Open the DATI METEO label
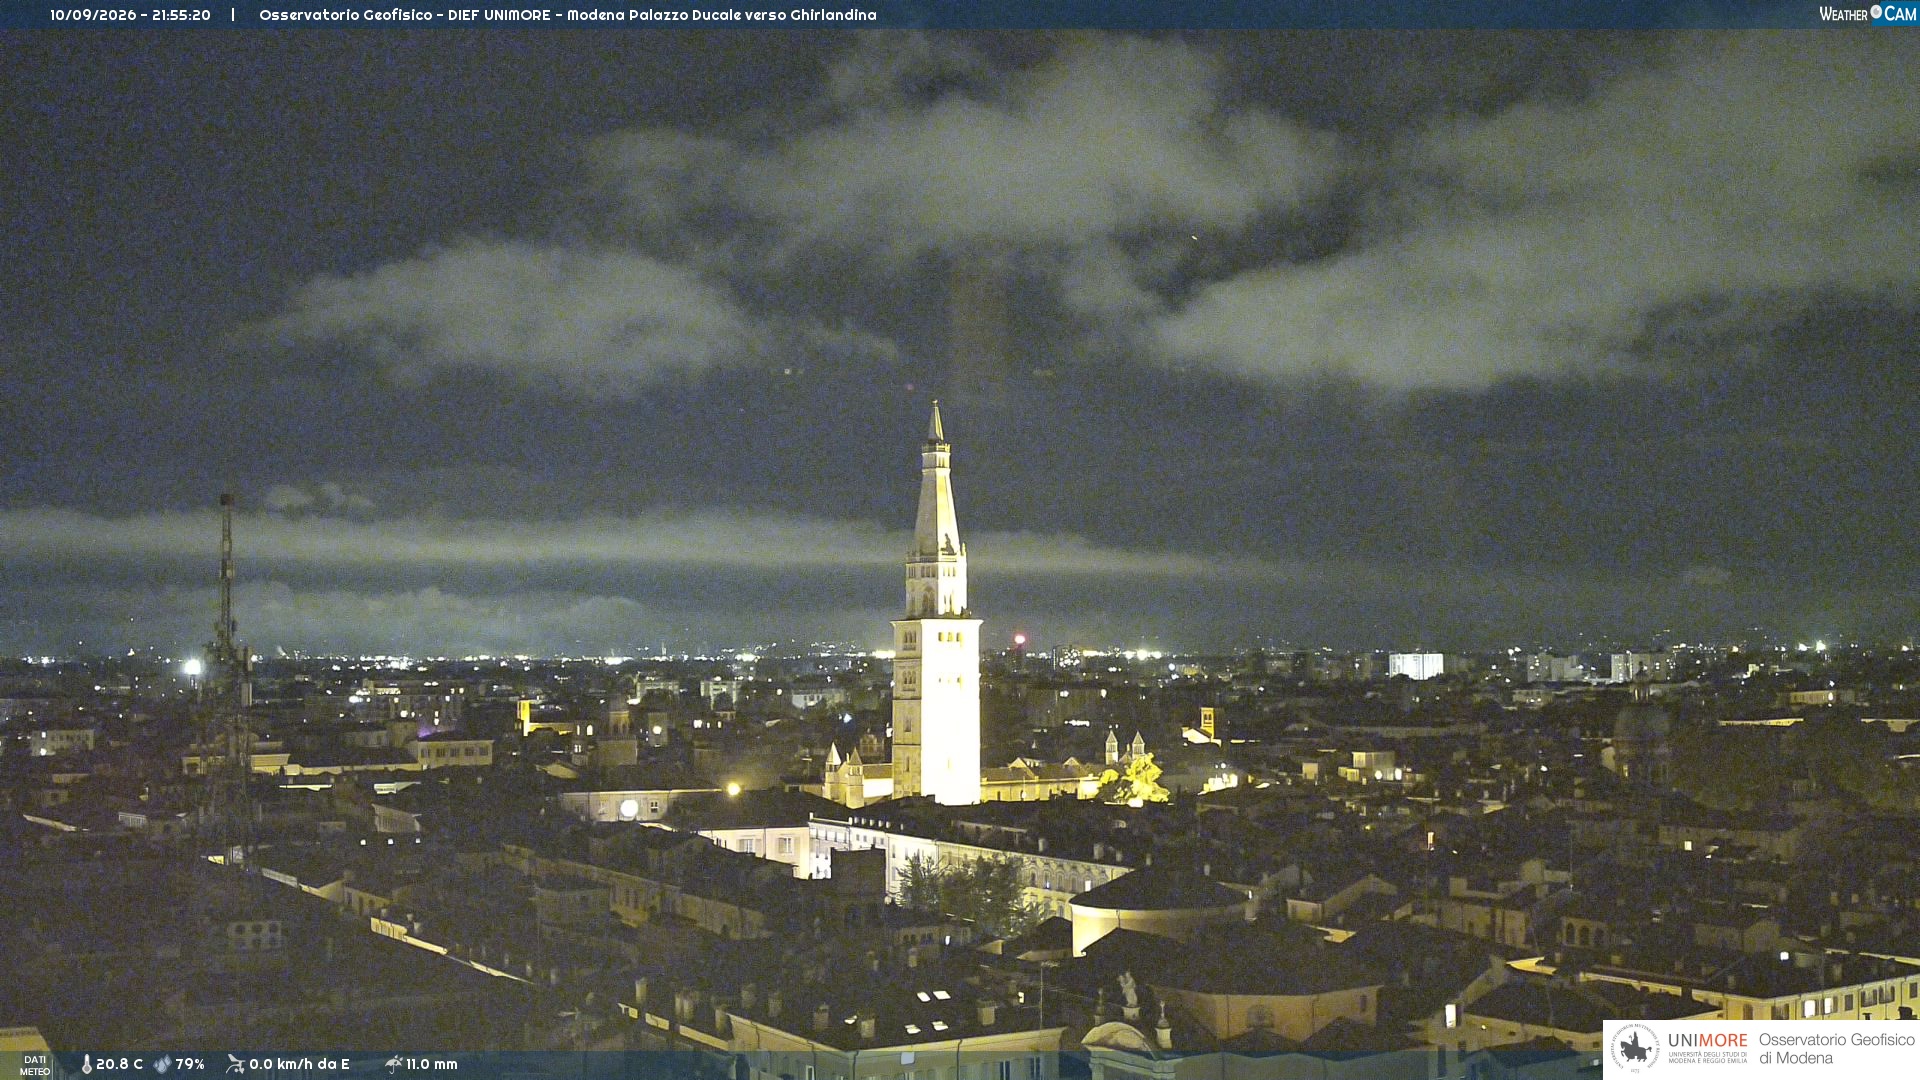Image resolution: width=1920 pixels, height=1080 pixels. pyautogui.click(x=35, y=1065)
